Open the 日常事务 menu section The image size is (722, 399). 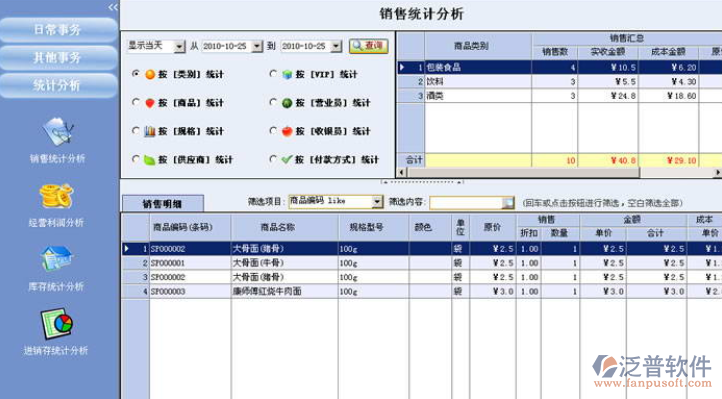pyautogui.click(x=58, y=30)
